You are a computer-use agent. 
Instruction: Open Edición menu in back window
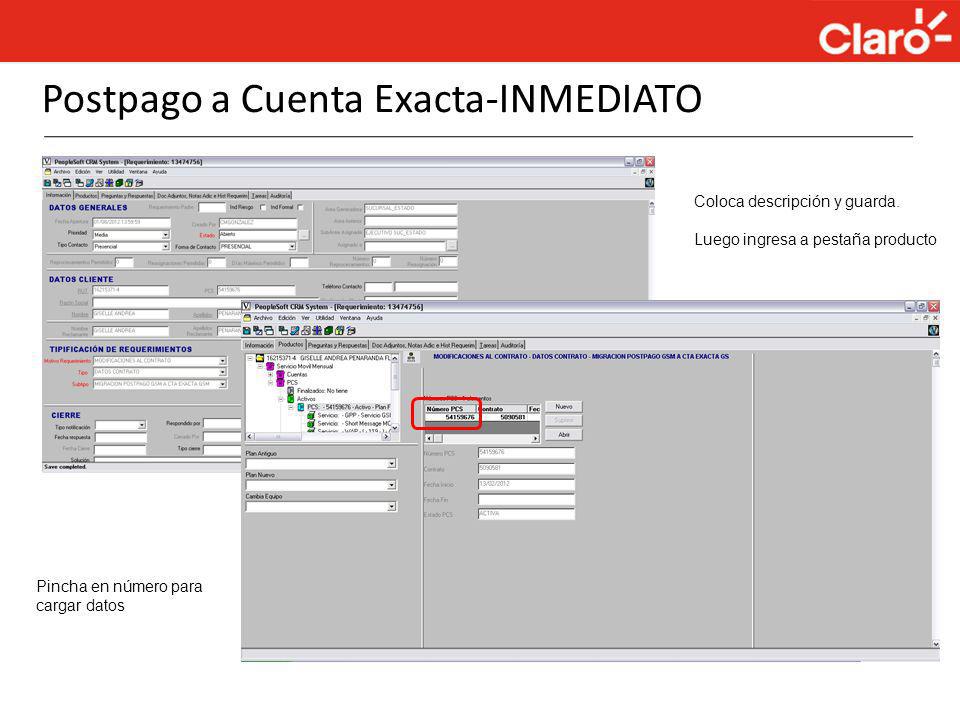83,171
